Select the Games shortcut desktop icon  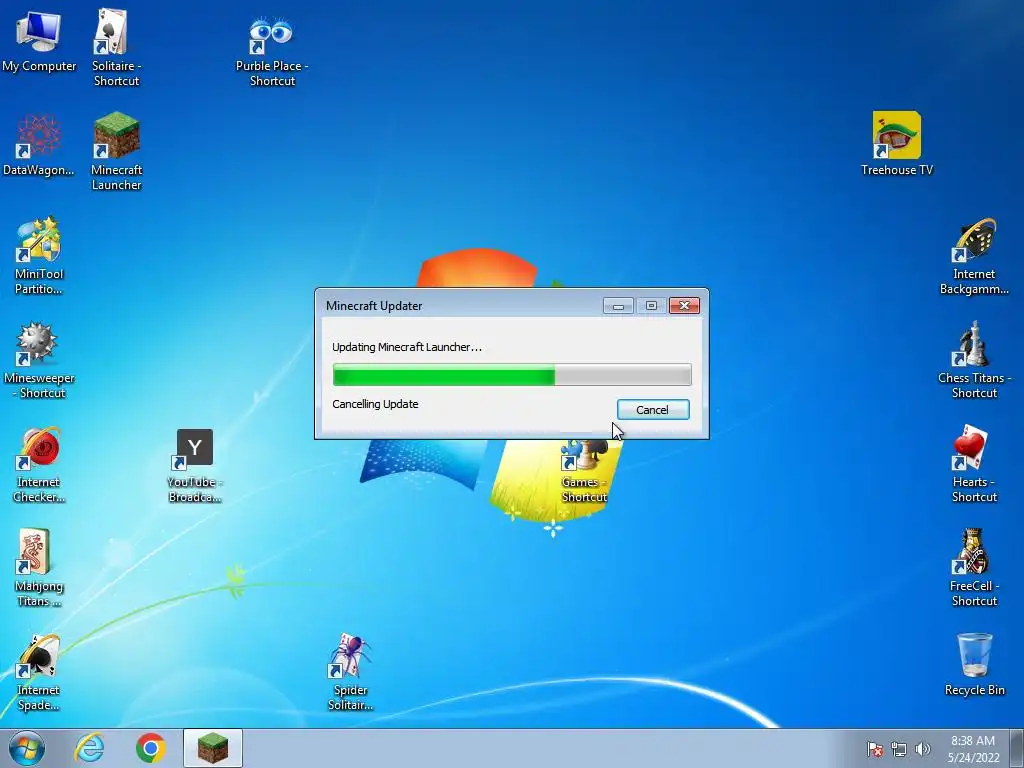tap(584, 470)
